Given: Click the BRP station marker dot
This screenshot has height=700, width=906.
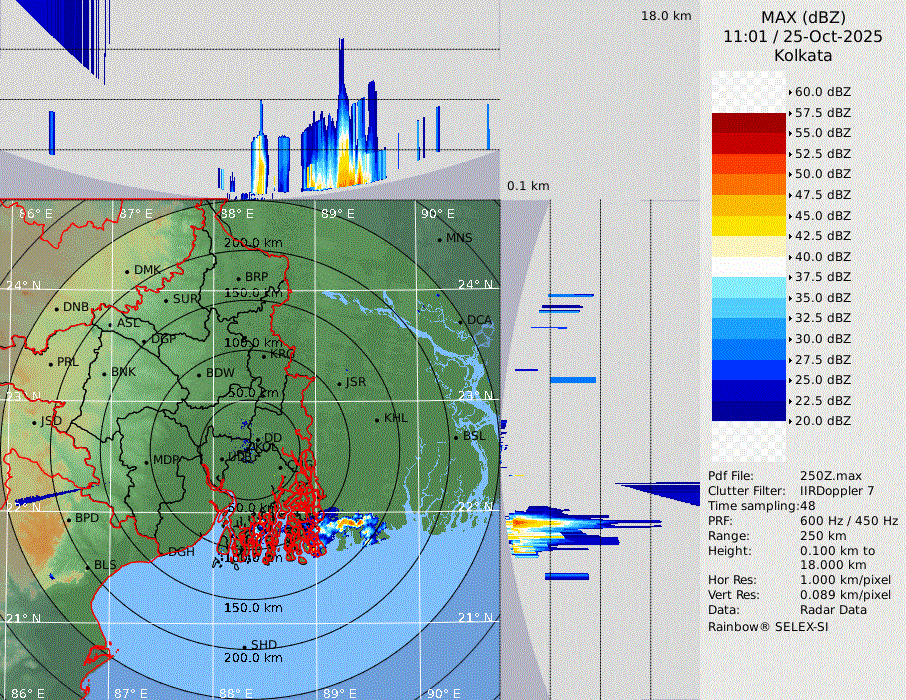Looking at the screenshot, I should tap(238, 278).
